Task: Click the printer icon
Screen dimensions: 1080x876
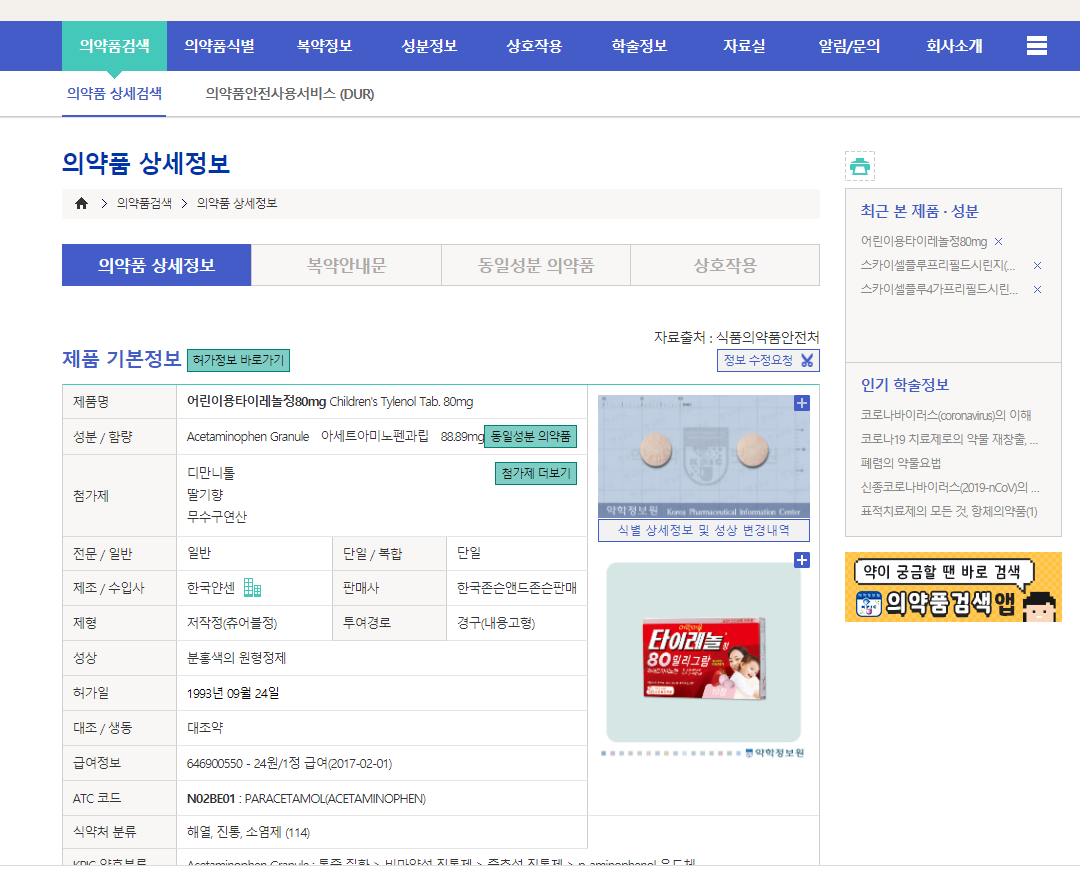Action: pyautogui.click(x=860, y=166)
